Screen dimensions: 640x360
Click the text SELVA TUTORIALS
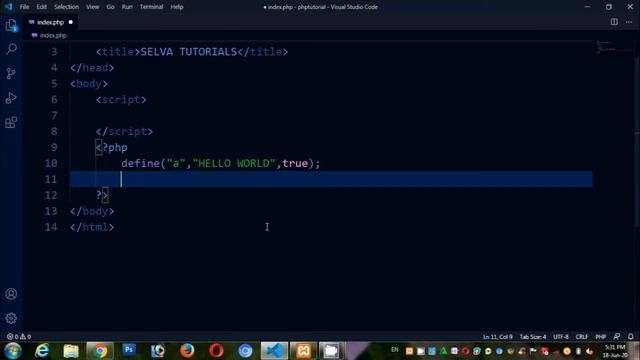189,52
